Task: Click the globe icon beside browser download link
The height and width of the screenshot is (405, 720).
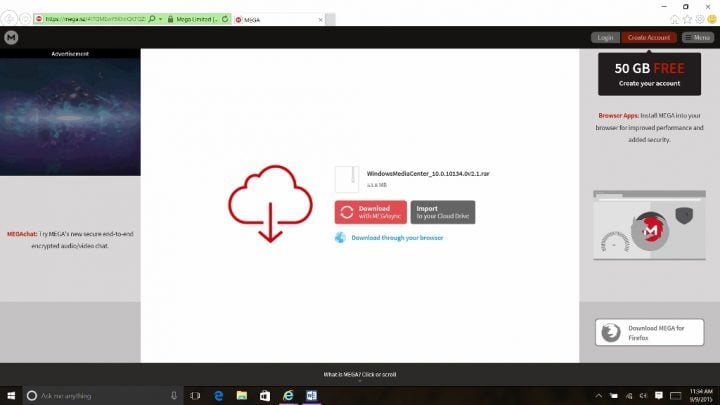Action: tap(340, 238)
